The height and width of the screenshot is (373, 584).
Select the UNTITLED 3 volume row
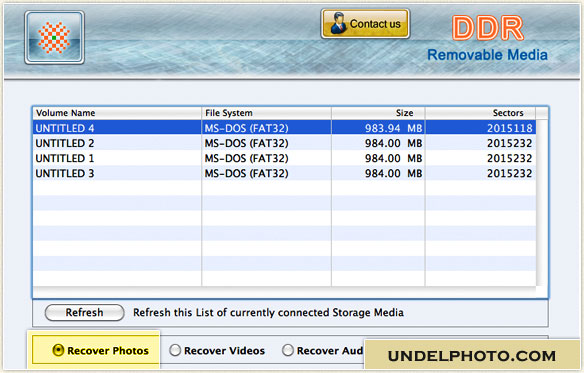(x=285, y=173)
